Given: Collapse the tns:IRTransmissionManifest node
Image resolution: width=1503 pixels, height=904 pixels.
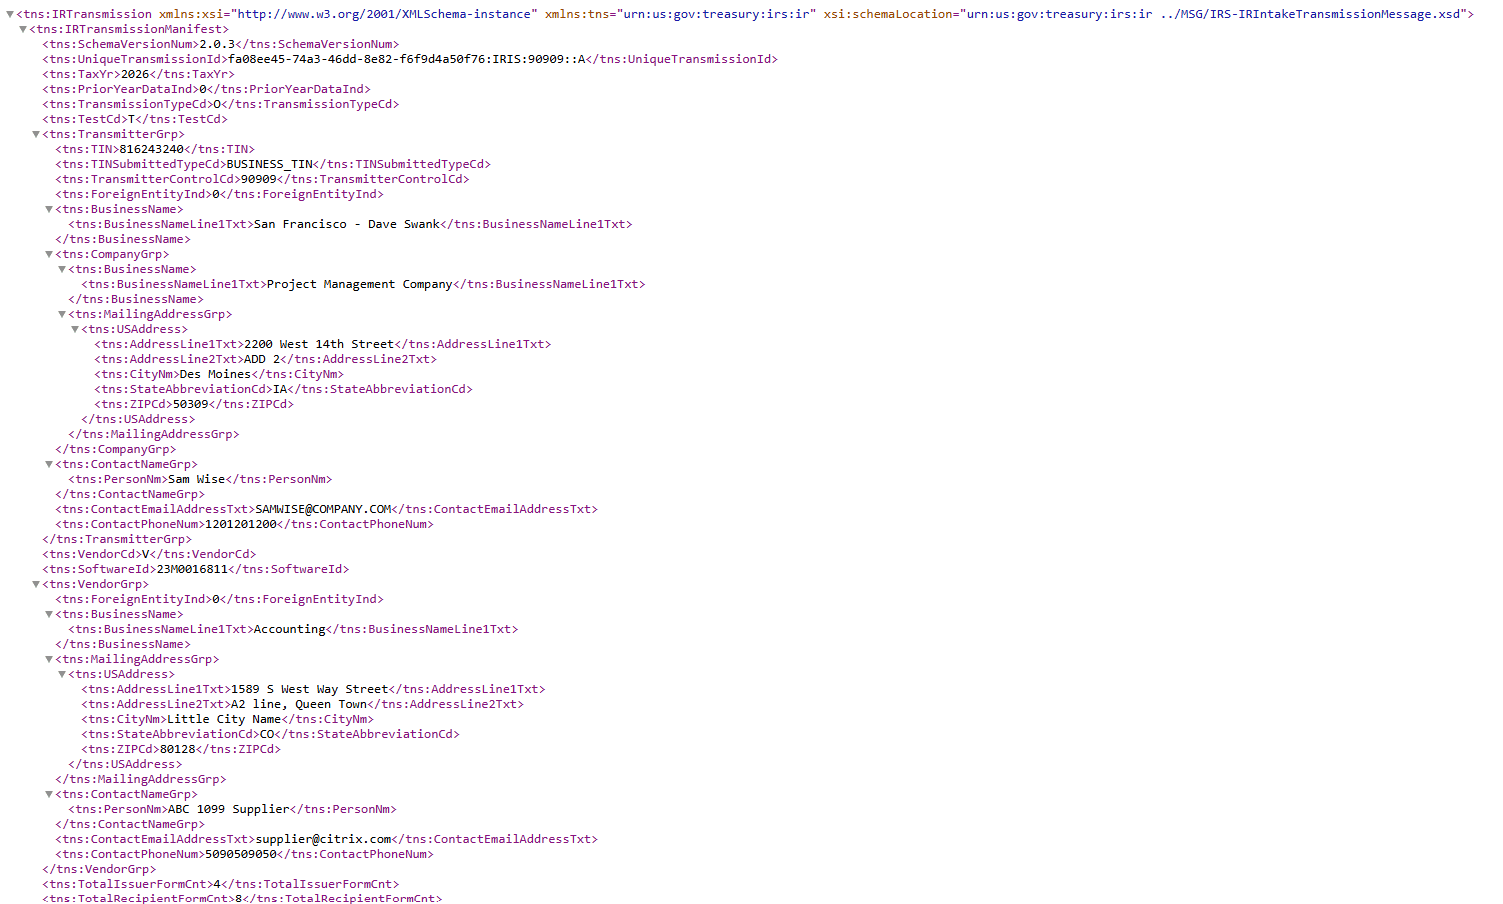Looking at the screenshot, I should point(23,29).
